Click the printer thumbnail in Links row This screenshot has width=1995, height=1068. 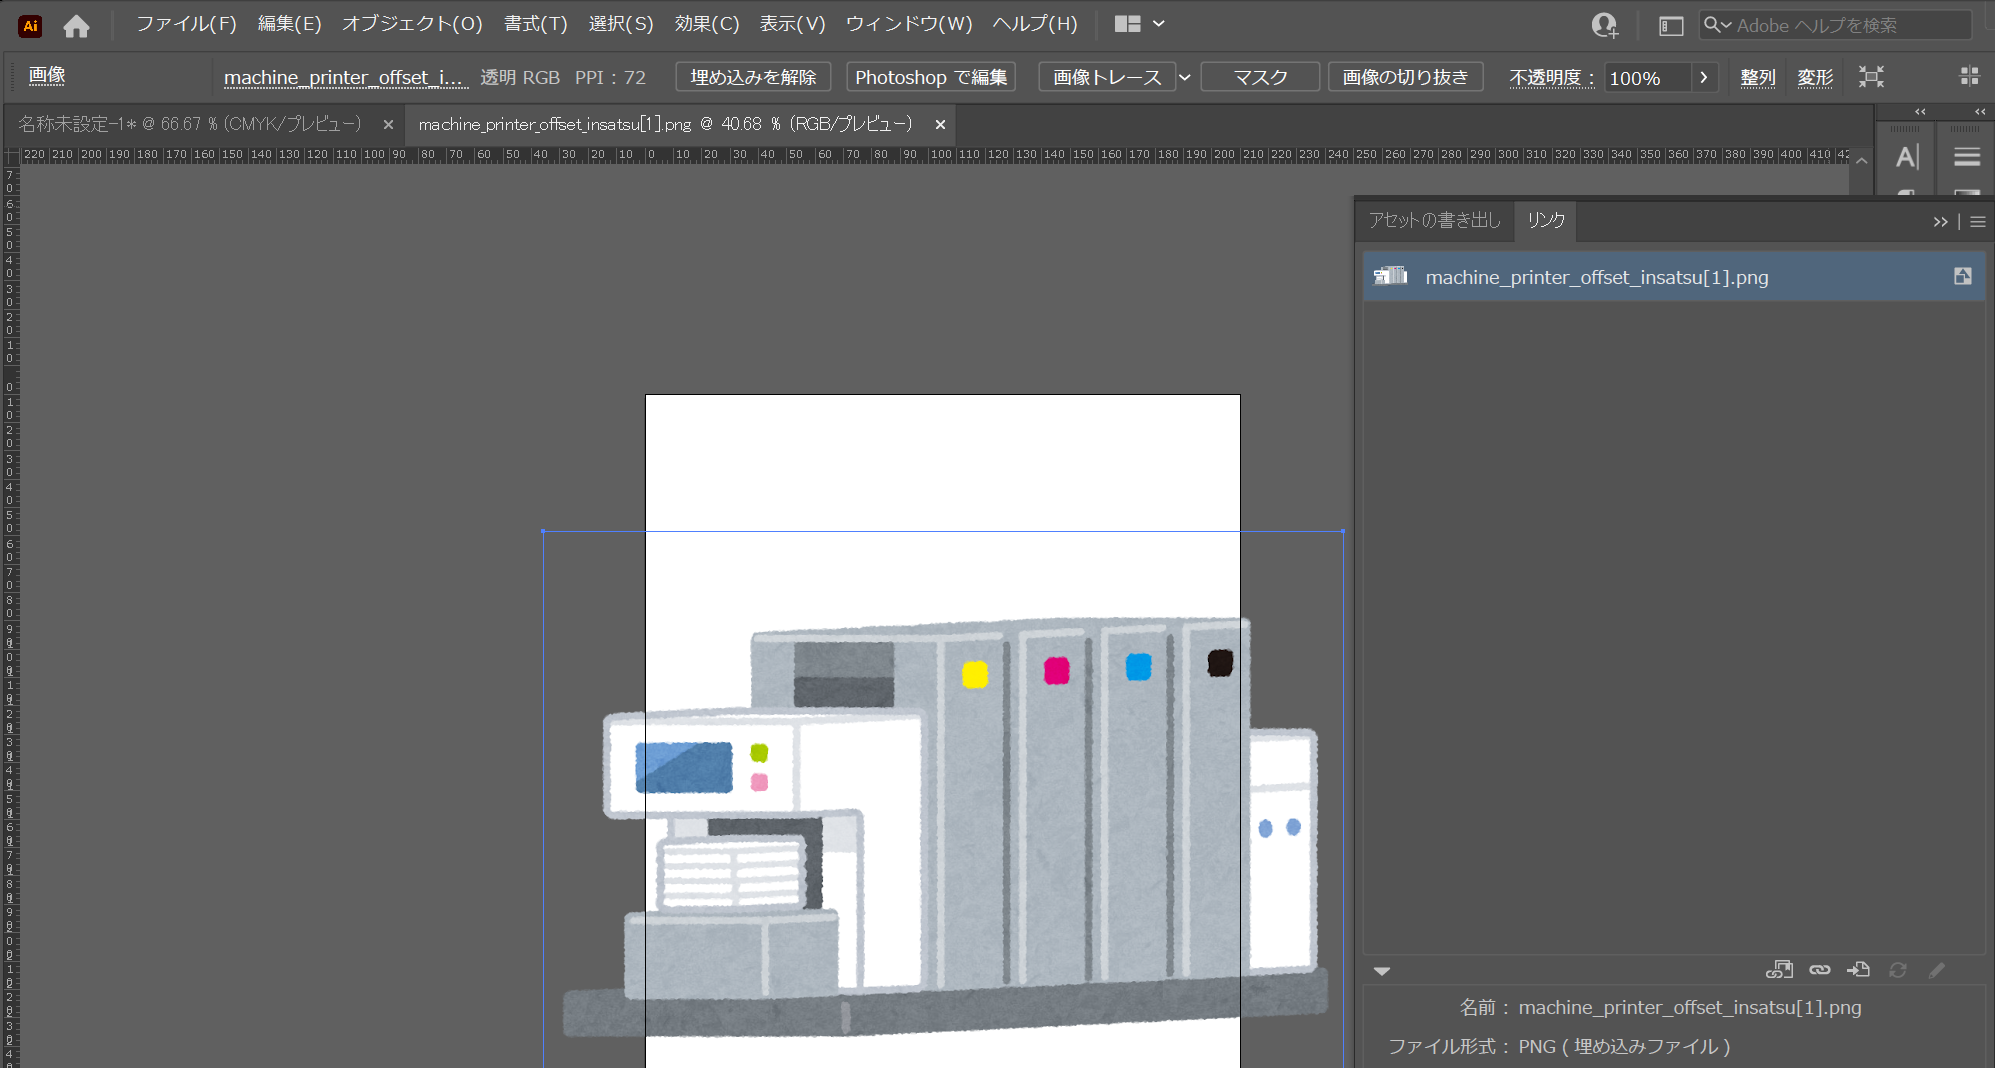click(x=1390, y=276)
